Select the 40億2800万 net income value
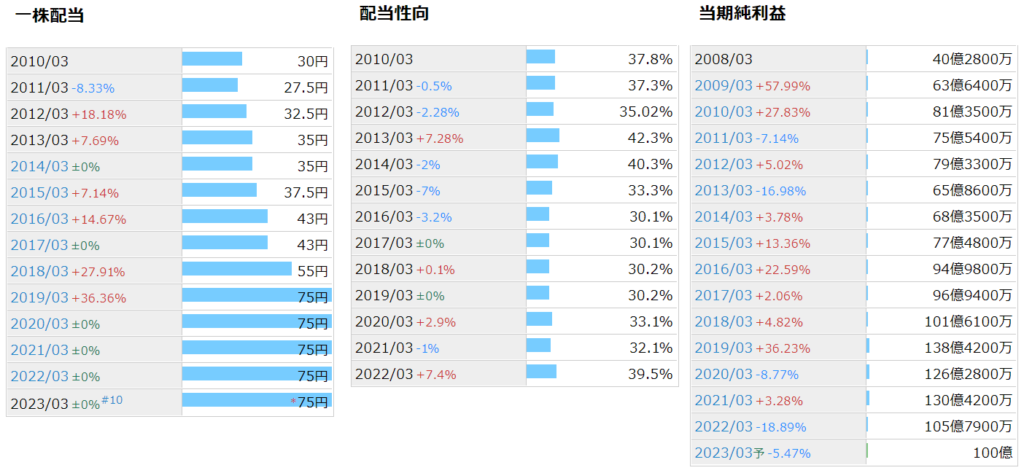The image size is (1024, 473). 972,59
